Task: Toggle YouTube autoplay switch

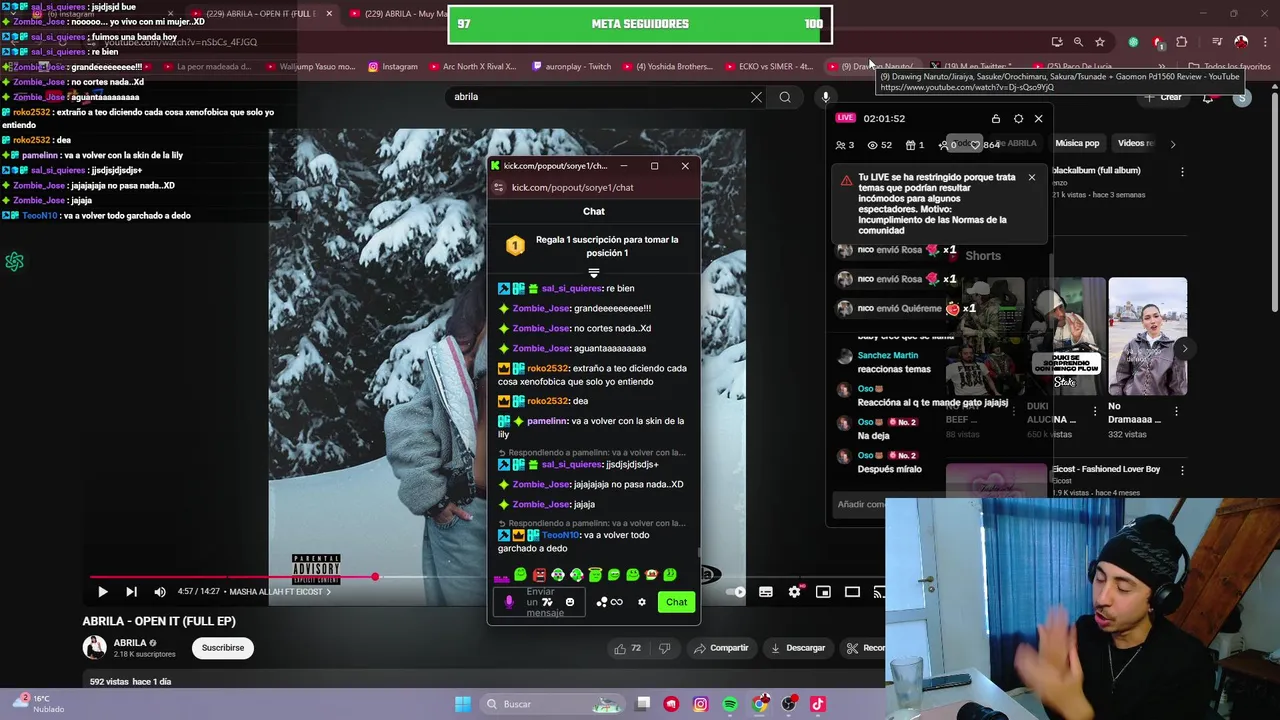Action: pos(737,592)
